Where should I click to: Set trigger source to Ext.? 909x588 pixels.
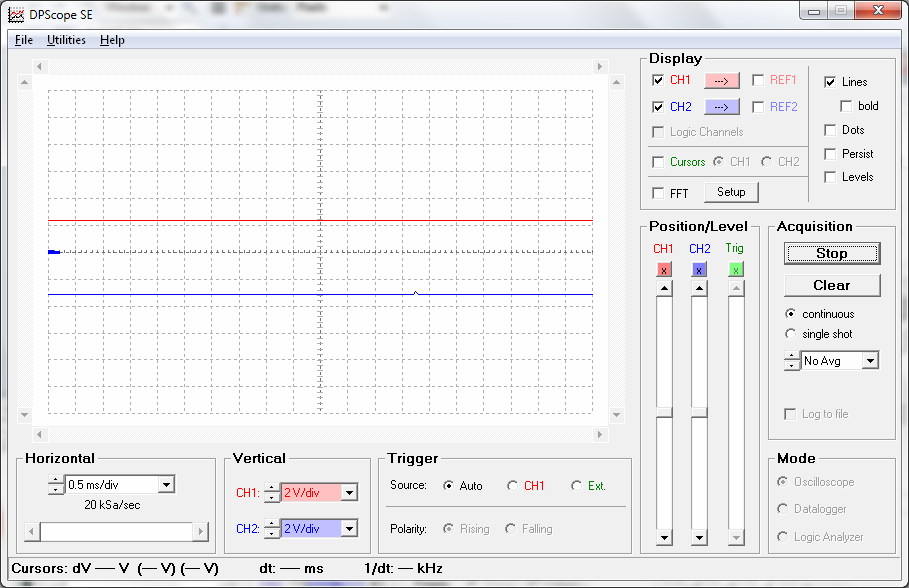(x=576, y=486)
